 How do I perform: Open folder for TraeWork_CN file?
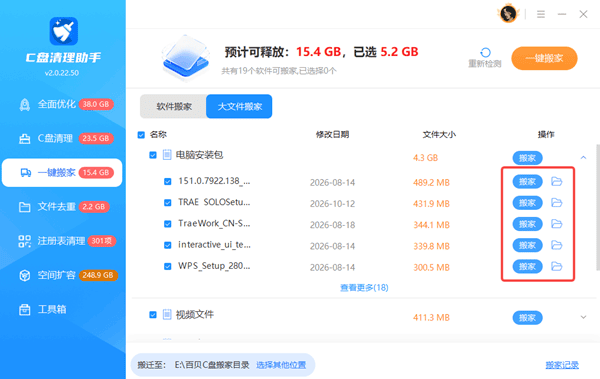click(557, 224)
